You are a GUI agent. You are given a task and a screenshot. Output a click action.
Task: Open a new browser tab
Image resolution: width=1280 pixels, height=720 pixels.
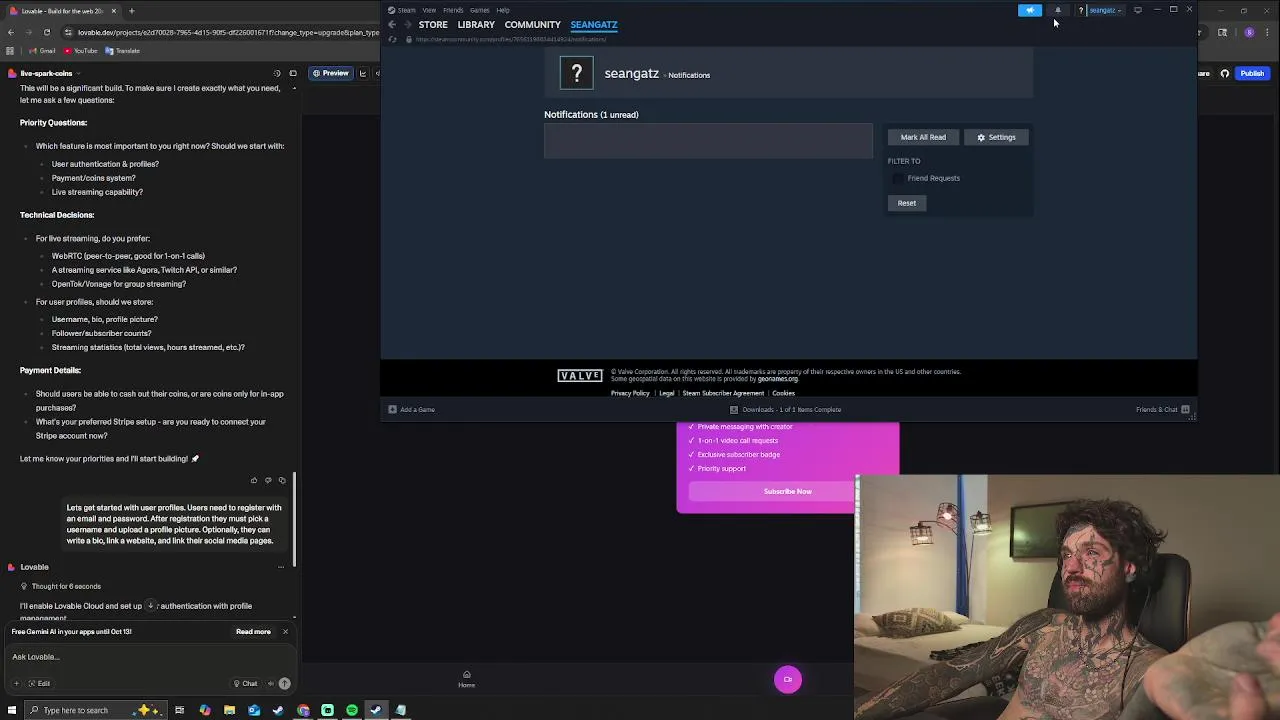click(131, 11)
